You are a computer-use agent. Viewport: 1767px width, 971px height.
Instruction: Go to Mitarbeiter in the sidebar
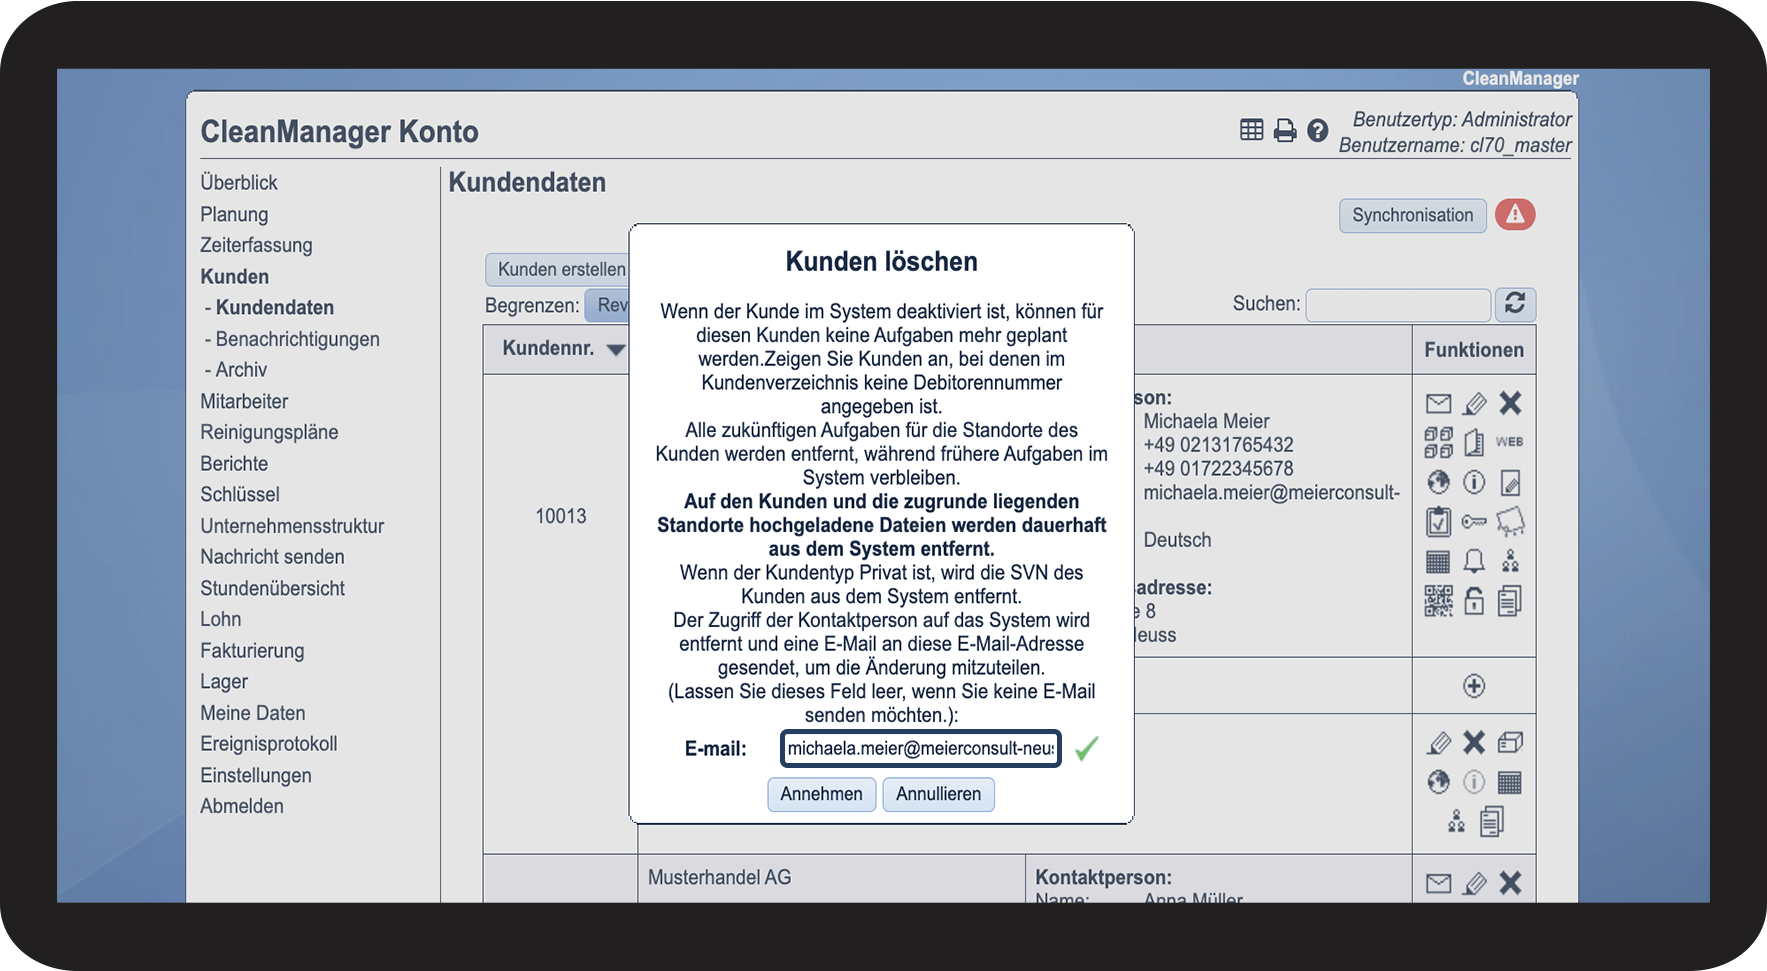(x=244, y=401)
